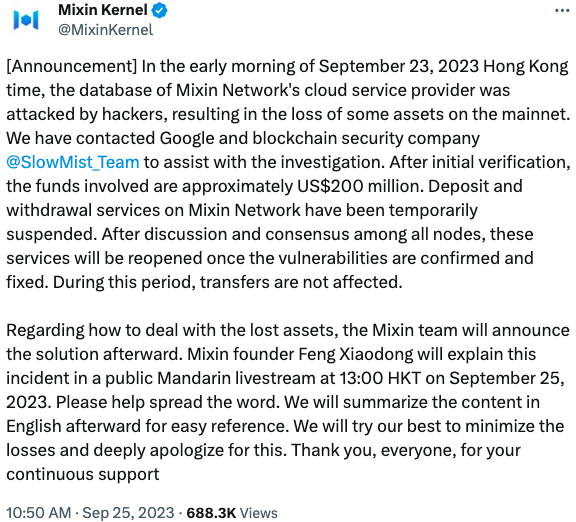
Task: View the 688.3K Views count
Action: pyautogui.click(x=232, y=512)
